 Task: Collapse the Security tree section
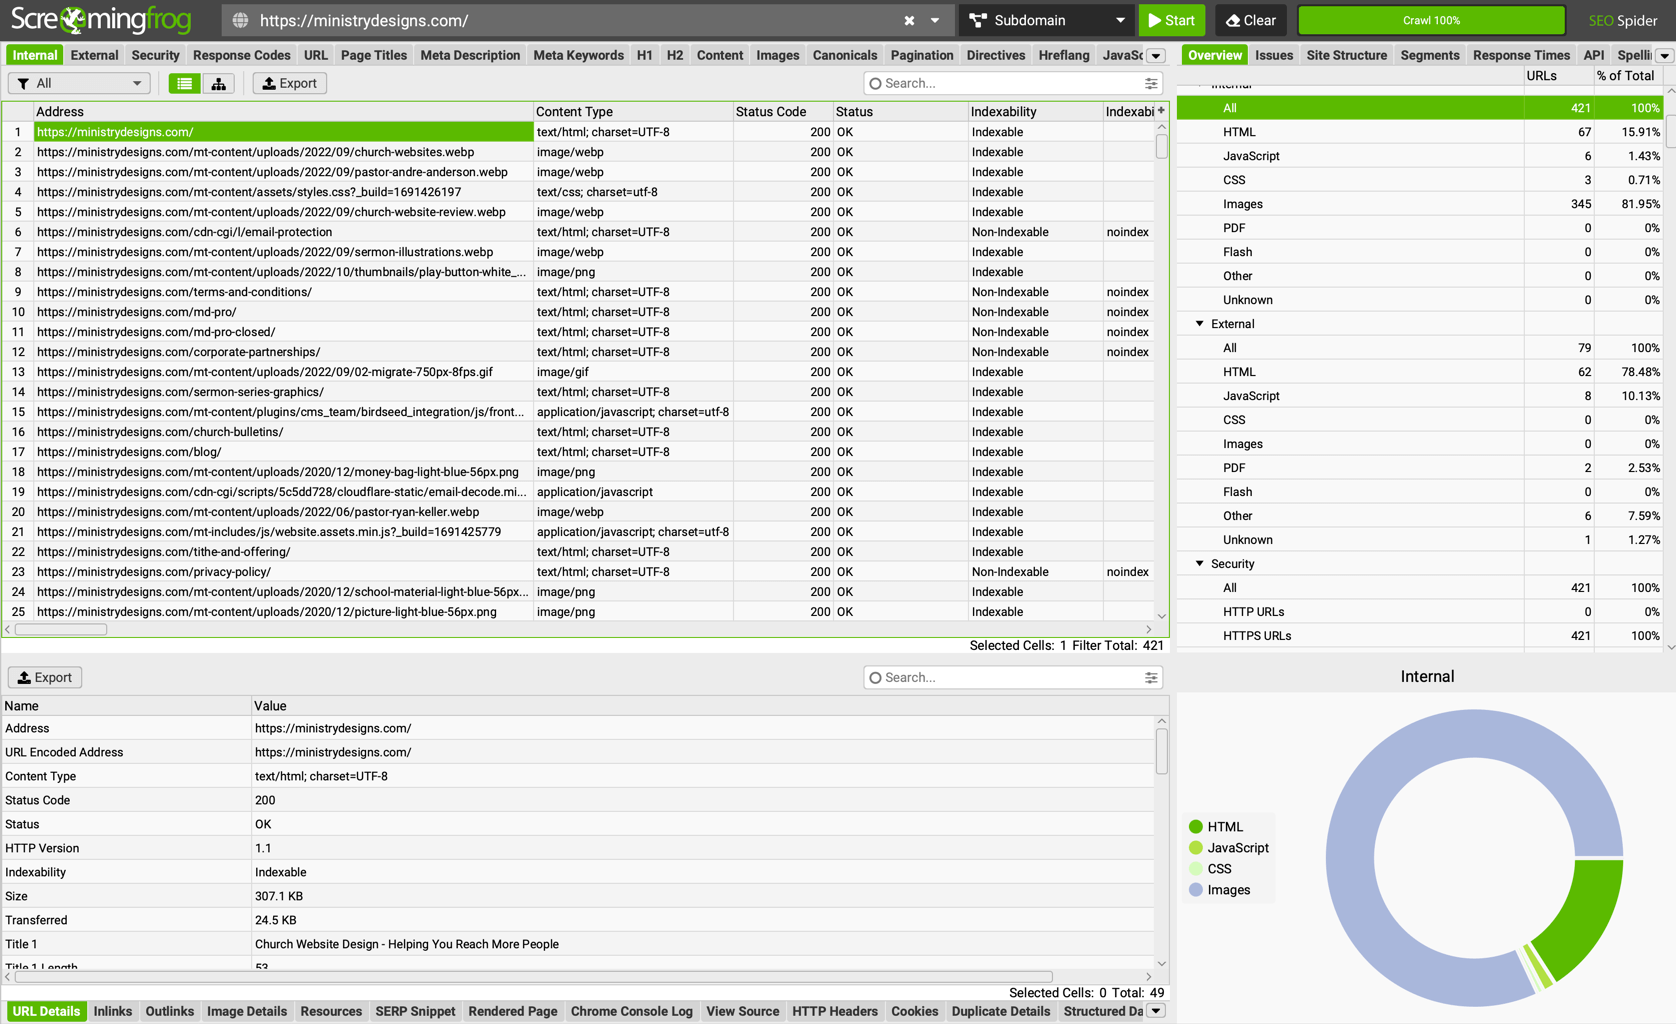click(x=1200, y=564)
